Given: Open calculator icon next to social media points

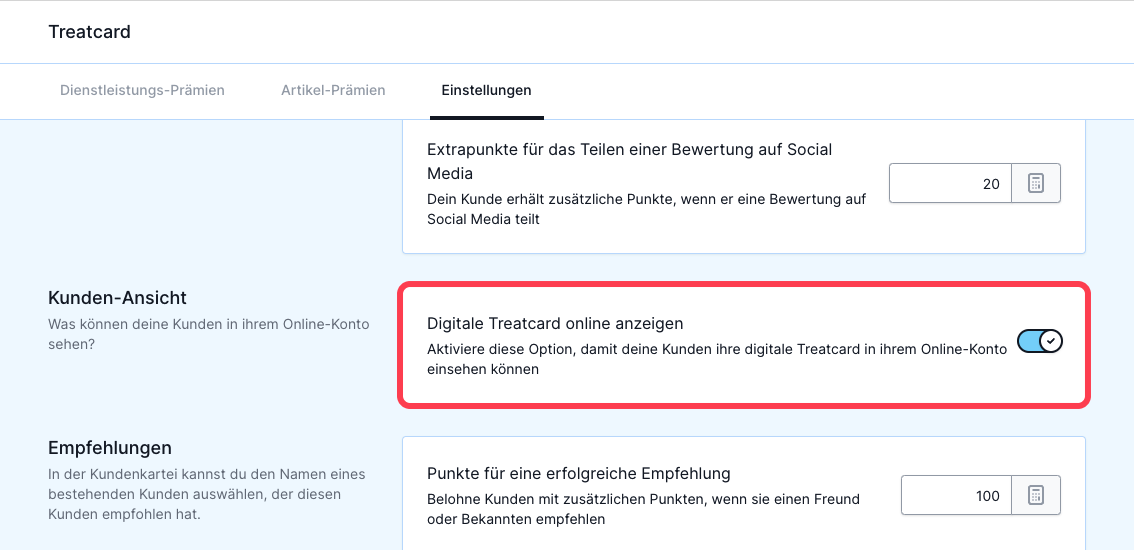Looking at the screenshot, I should [x=1036, y=183].
